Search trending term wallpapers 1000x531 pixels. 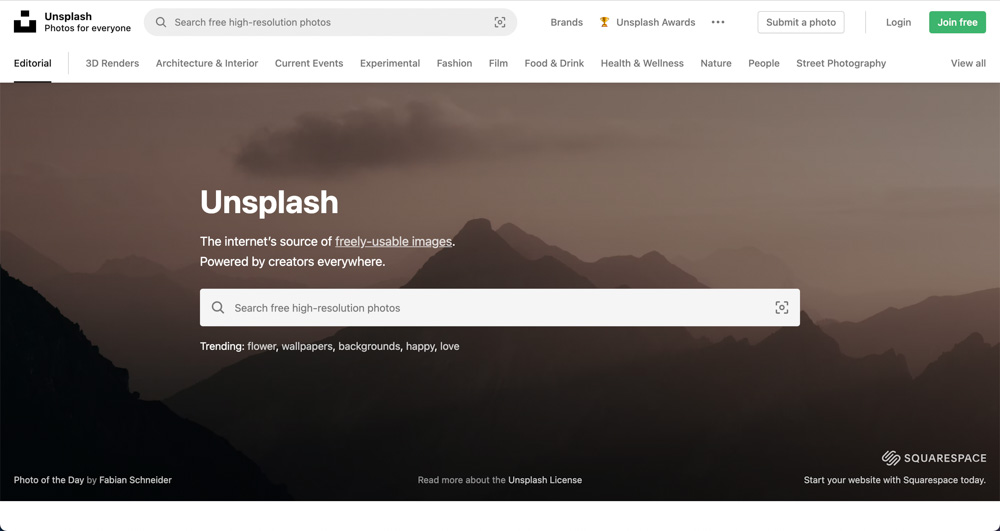click(x=307, y=346)
